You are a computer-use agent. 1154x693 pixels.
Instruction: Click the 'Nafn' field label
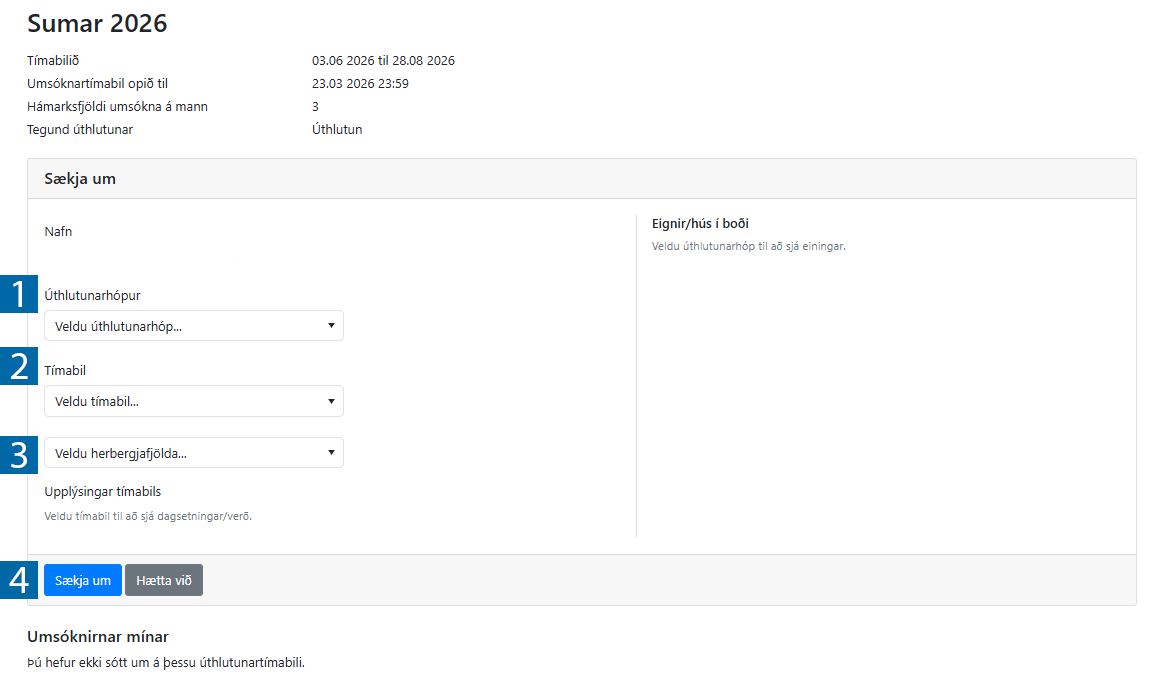[58, 232]
